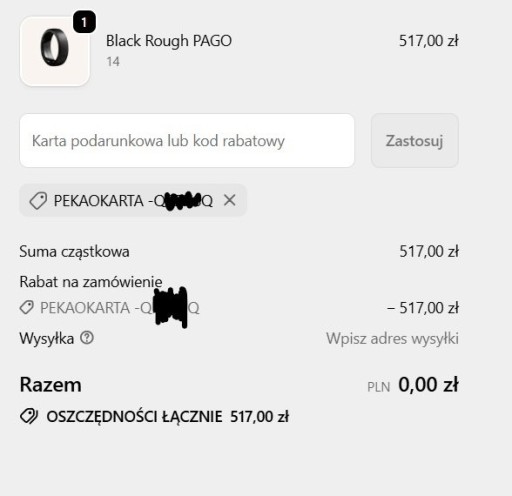Focus the gift card or discount code field

(187, 140)
